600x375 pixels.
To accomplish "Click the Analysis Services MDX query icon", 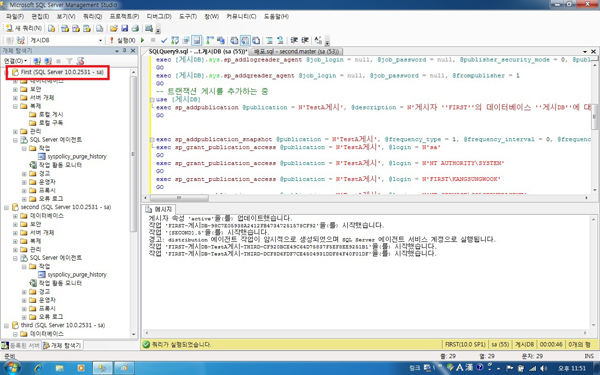I will [65, 28].
